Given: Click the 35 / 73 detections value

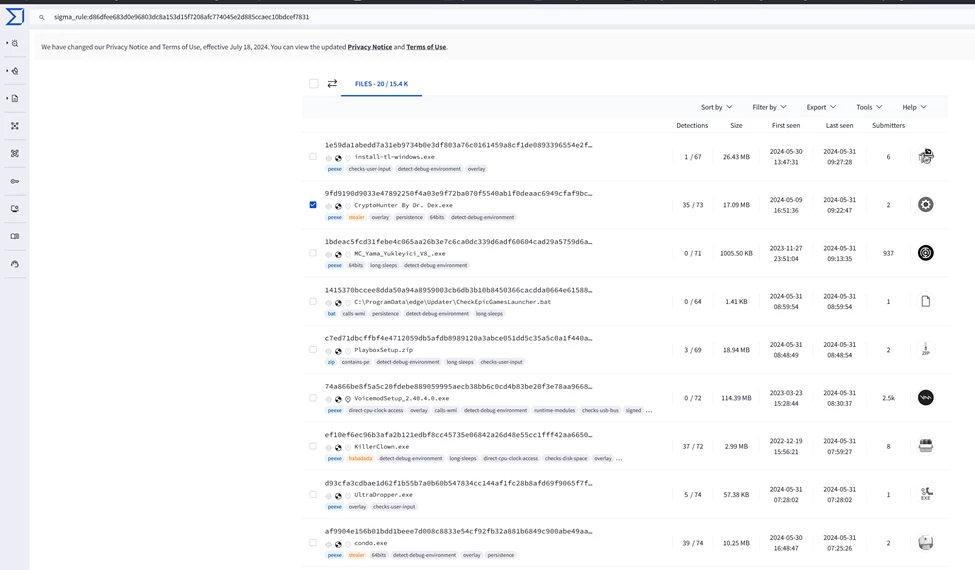Looking at the screenshot, I should tap(692, 205).
